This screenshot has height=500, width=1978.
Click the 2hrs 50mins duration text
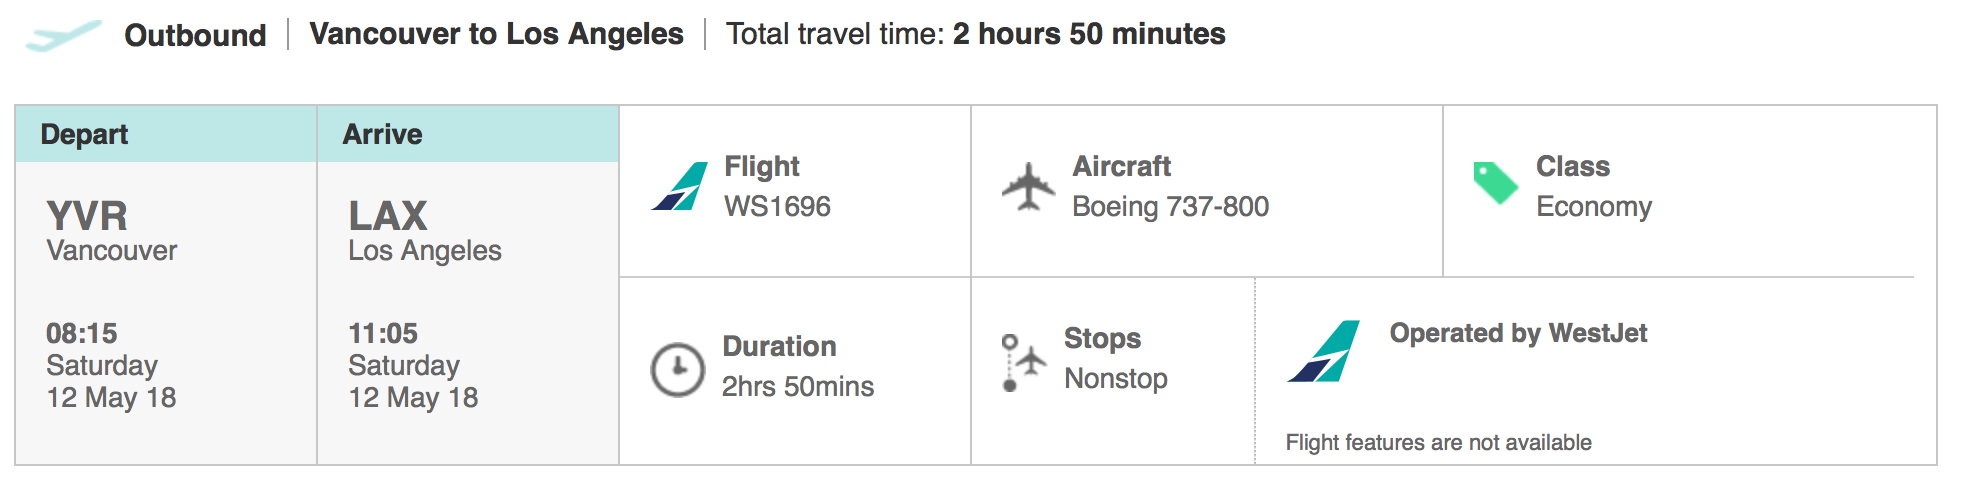pyautogui.click(x=798, y=386)
